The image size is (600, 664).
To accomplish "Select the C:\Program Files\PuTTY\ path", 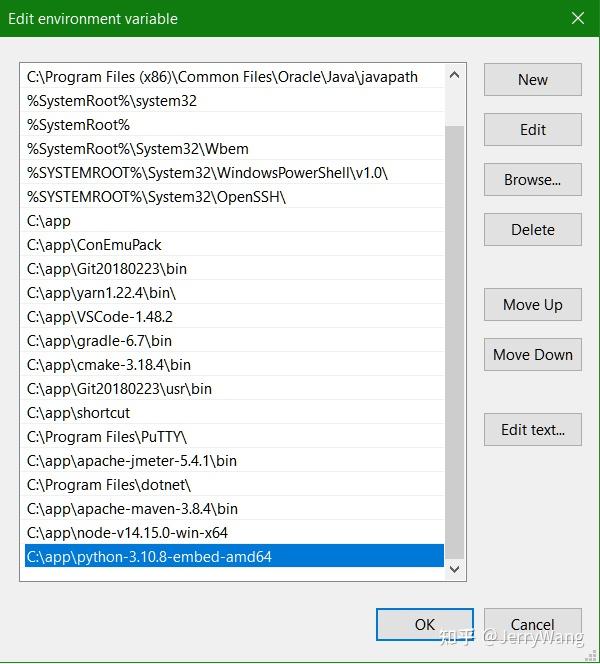I will tap(235, 437).
